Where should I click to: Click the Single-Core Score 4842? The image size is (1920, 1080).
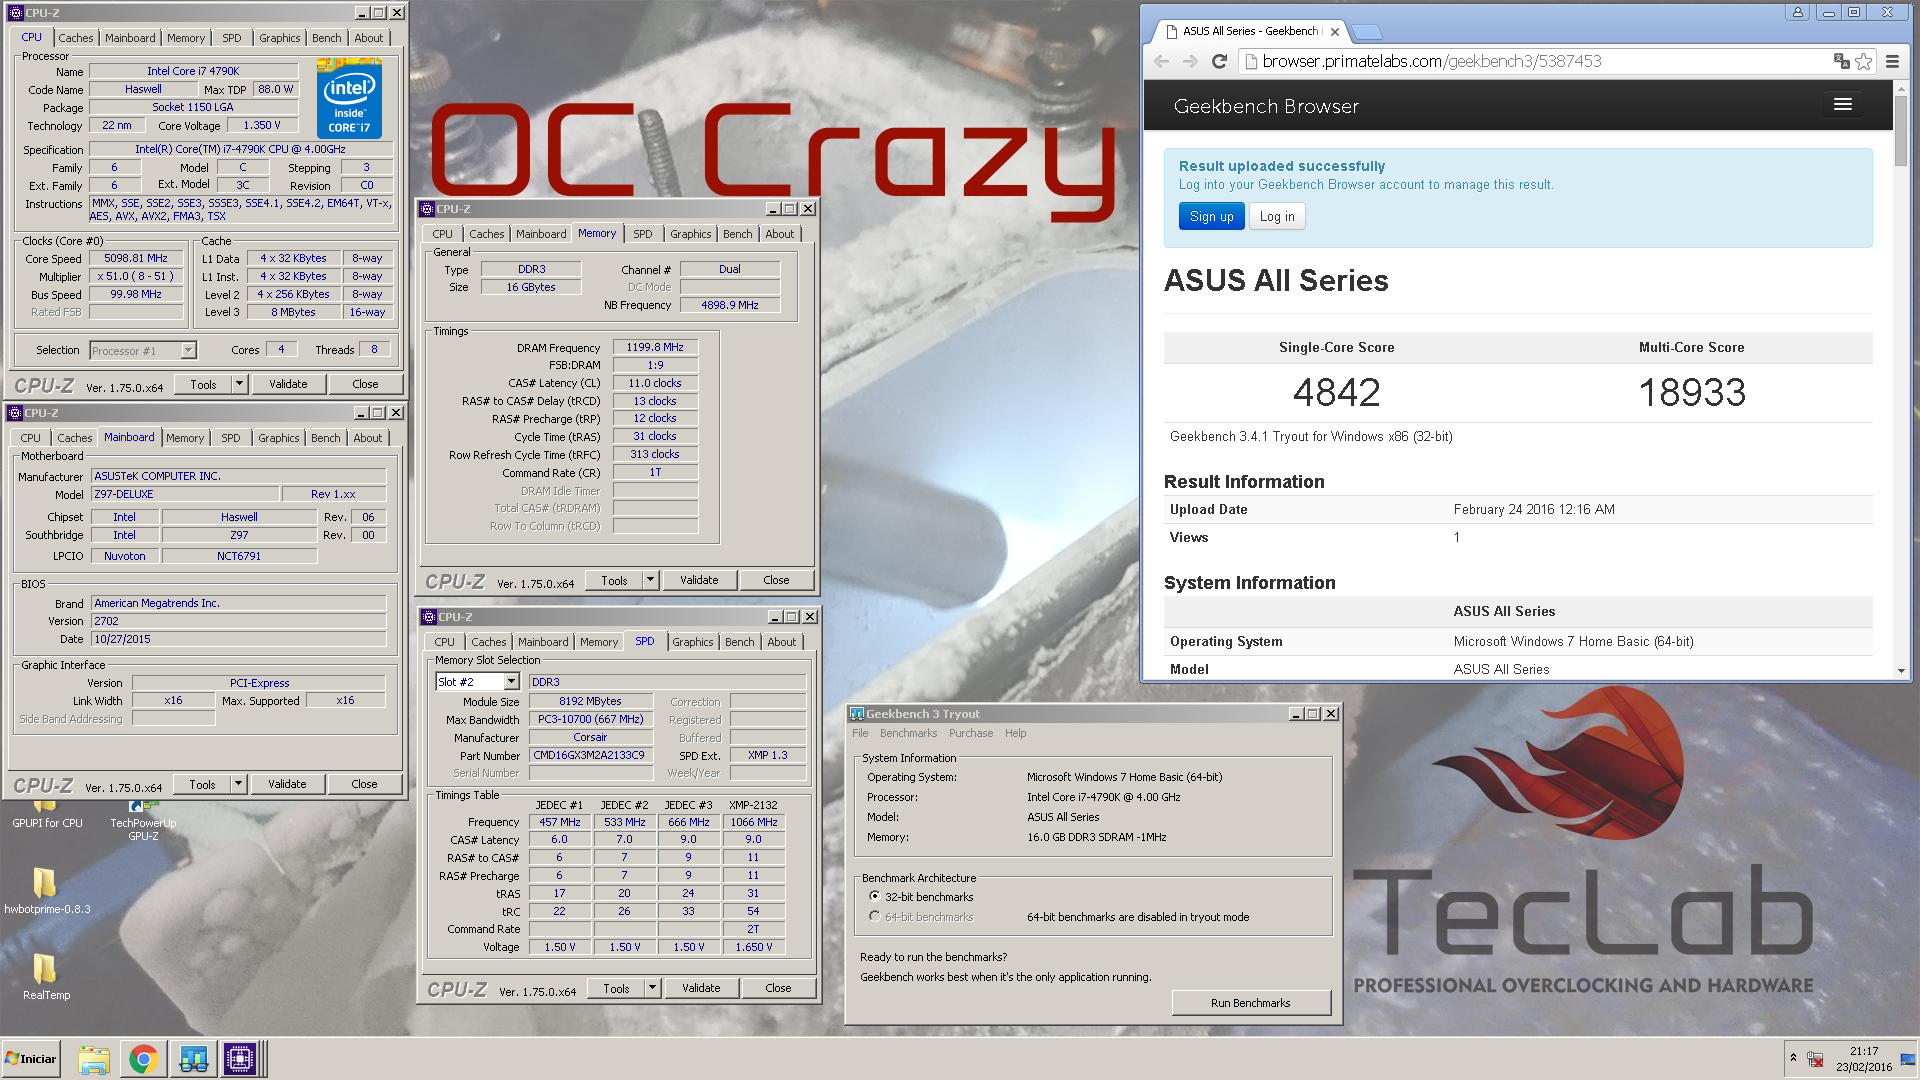pyautogui.click(x=1336, y=392)
